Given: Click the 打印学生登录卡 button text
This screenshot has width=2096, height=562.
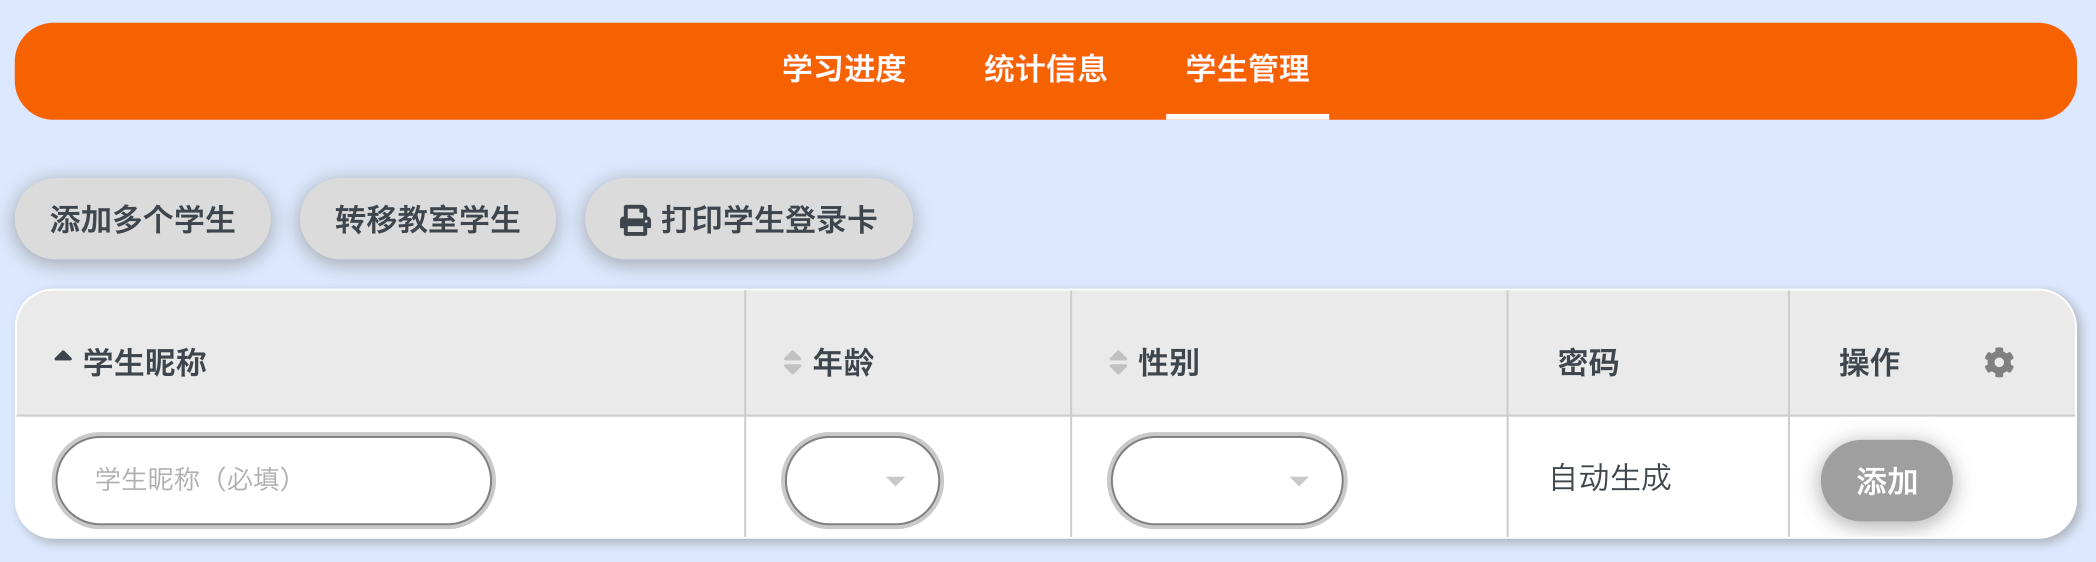Looking at the screenshot, I should point(768,219).
